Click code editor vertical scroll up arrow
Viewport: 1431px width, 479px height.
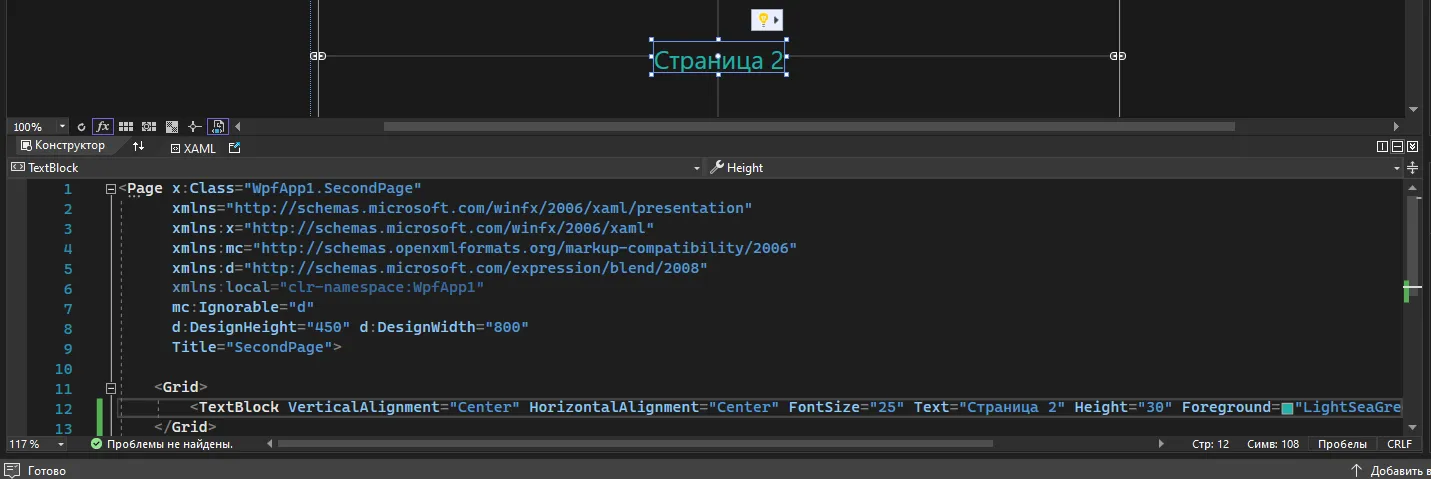click(x=1412, y=188)
